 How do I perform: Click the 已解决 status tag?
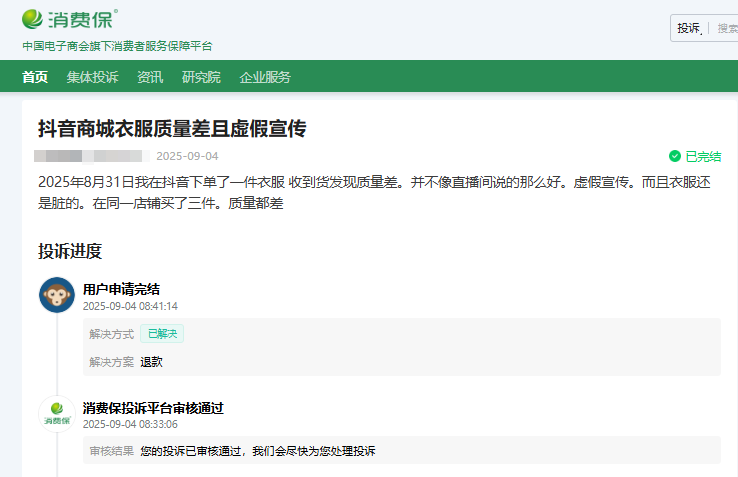click(162, 334)
